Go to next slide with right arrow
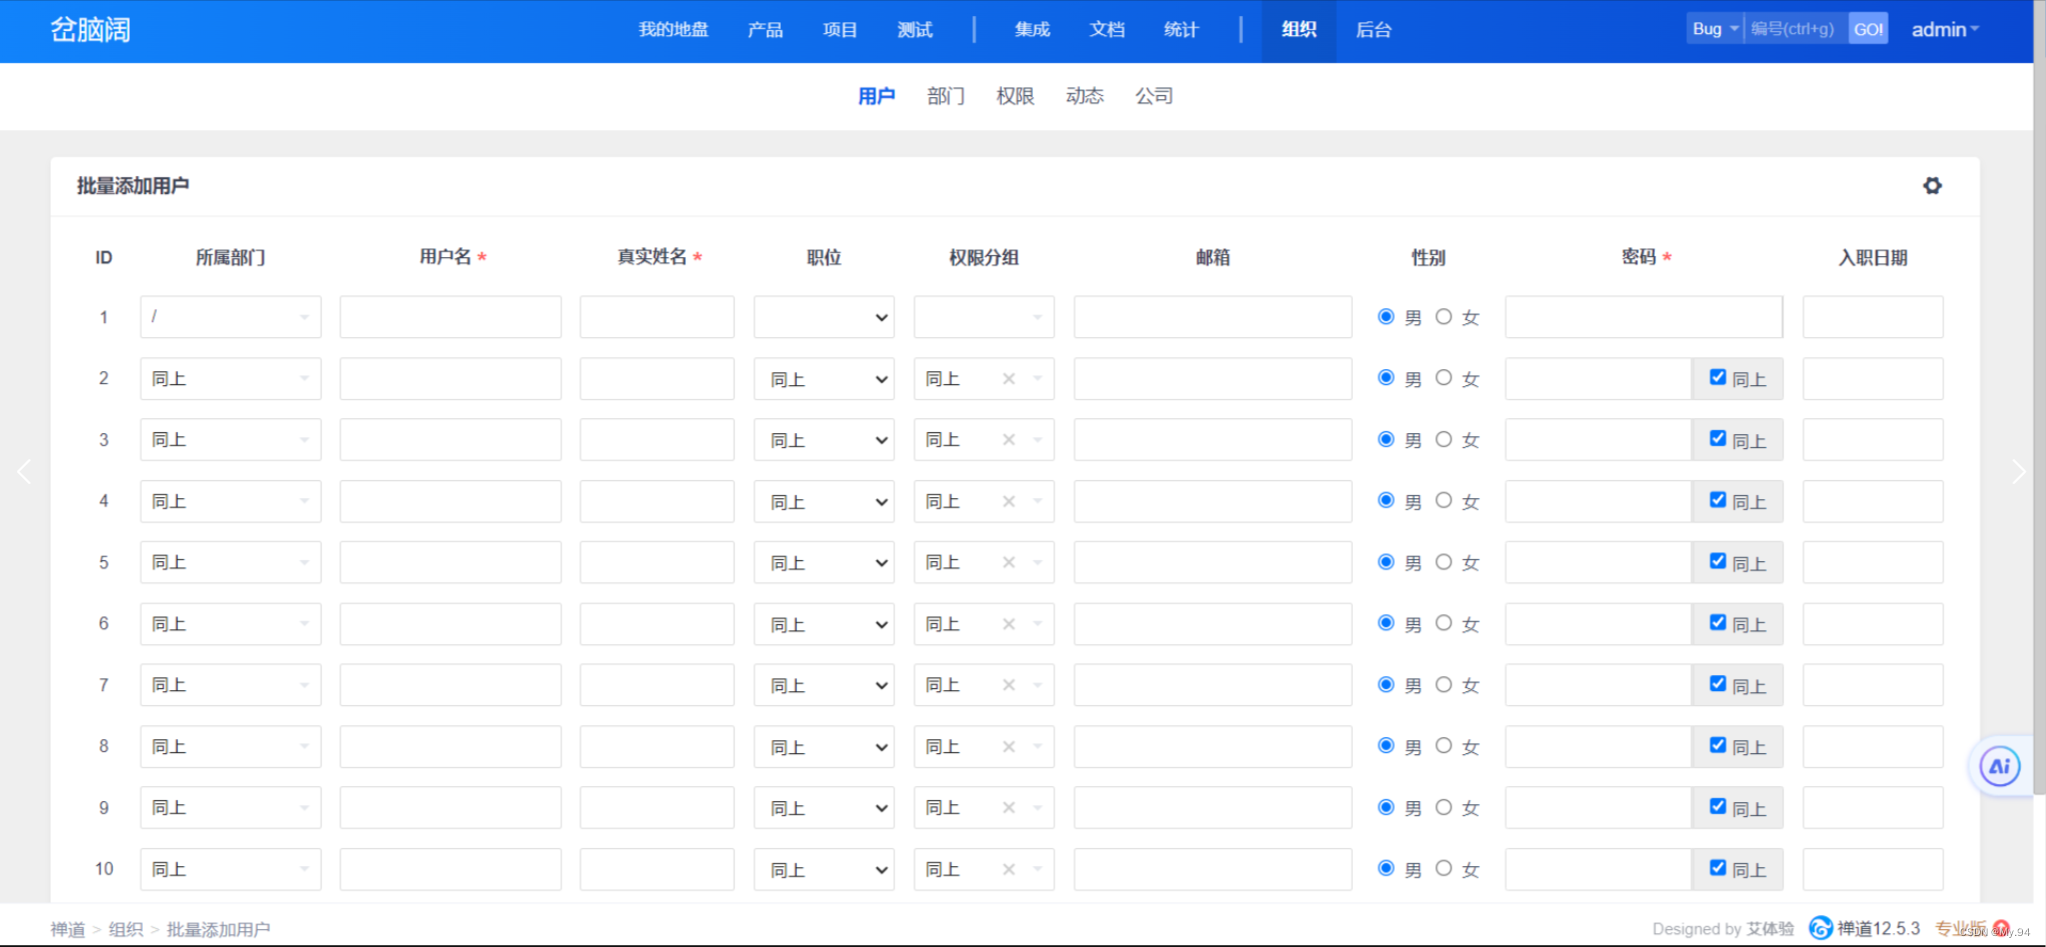 2018,471
